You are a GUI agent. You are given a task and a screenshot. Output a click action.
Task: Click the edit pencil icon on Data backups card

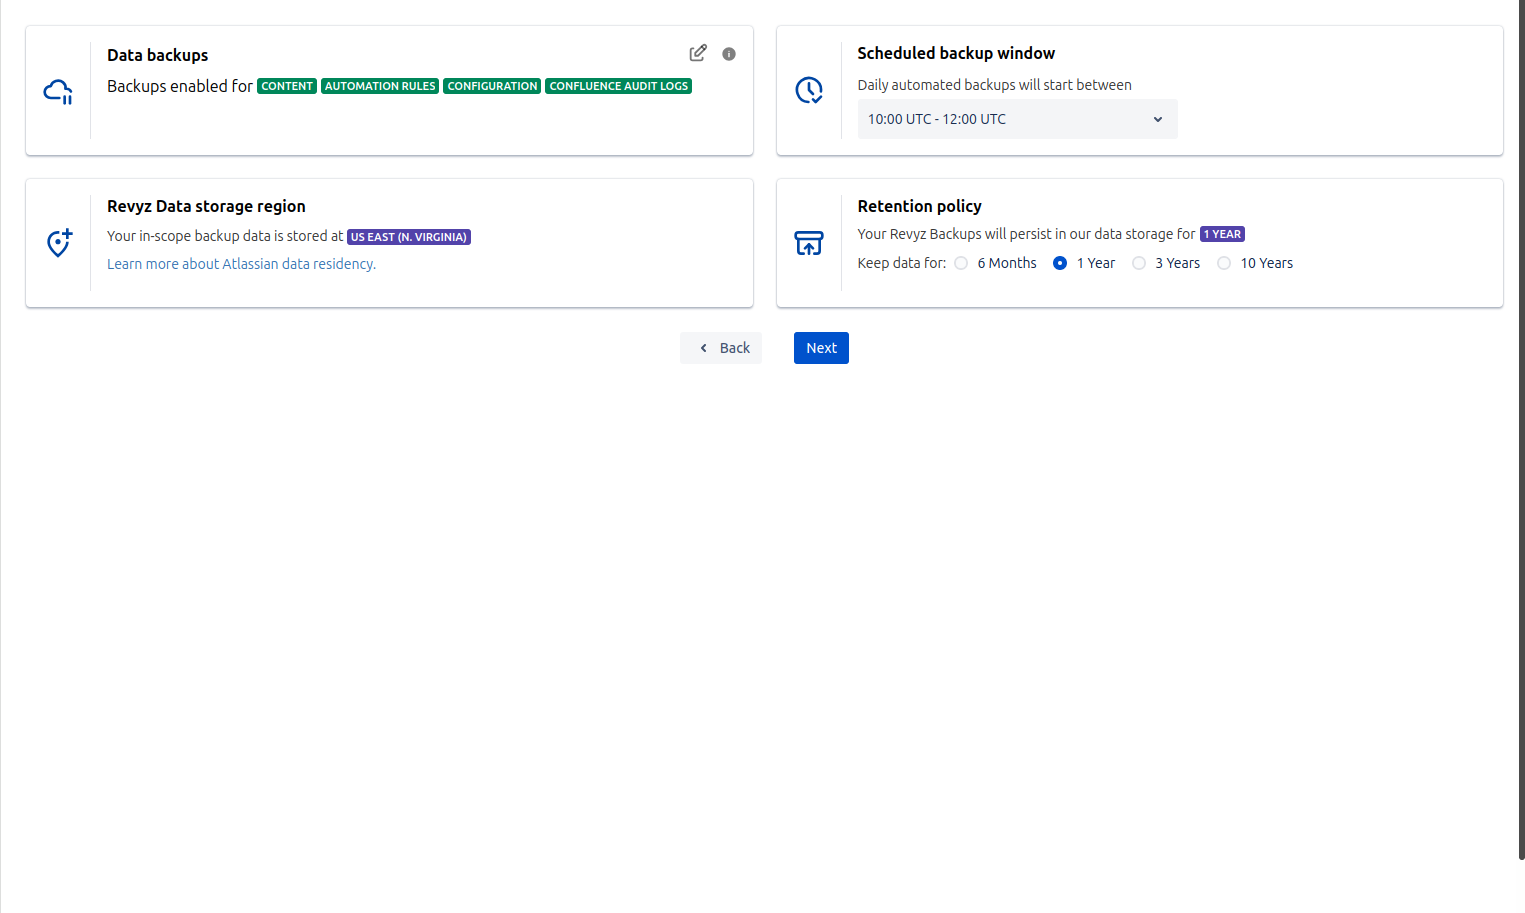coord(697,52)
